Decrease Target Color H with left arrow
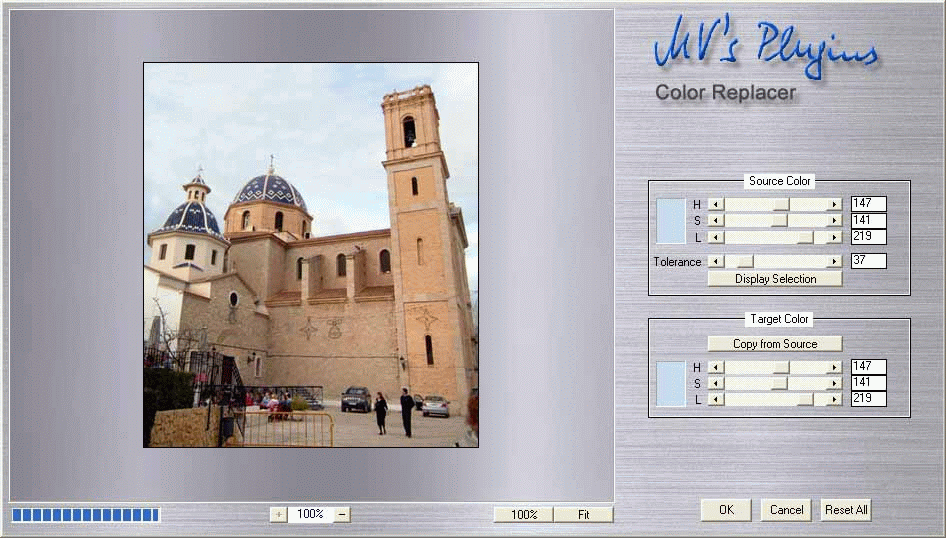 [x=716, y=367]
